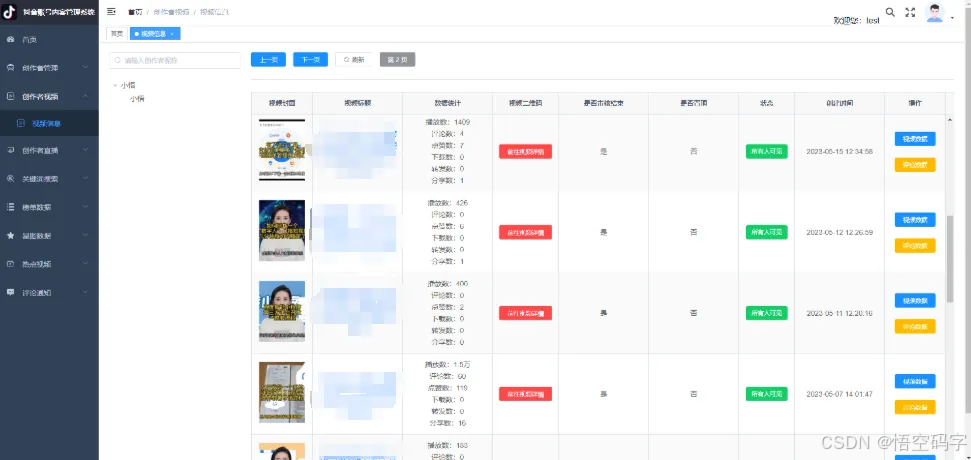The image size is (971, 460).
Task: Click the yellow 评论数据 button for 2023-06-11 video
Action: click(x=915, y=326)
